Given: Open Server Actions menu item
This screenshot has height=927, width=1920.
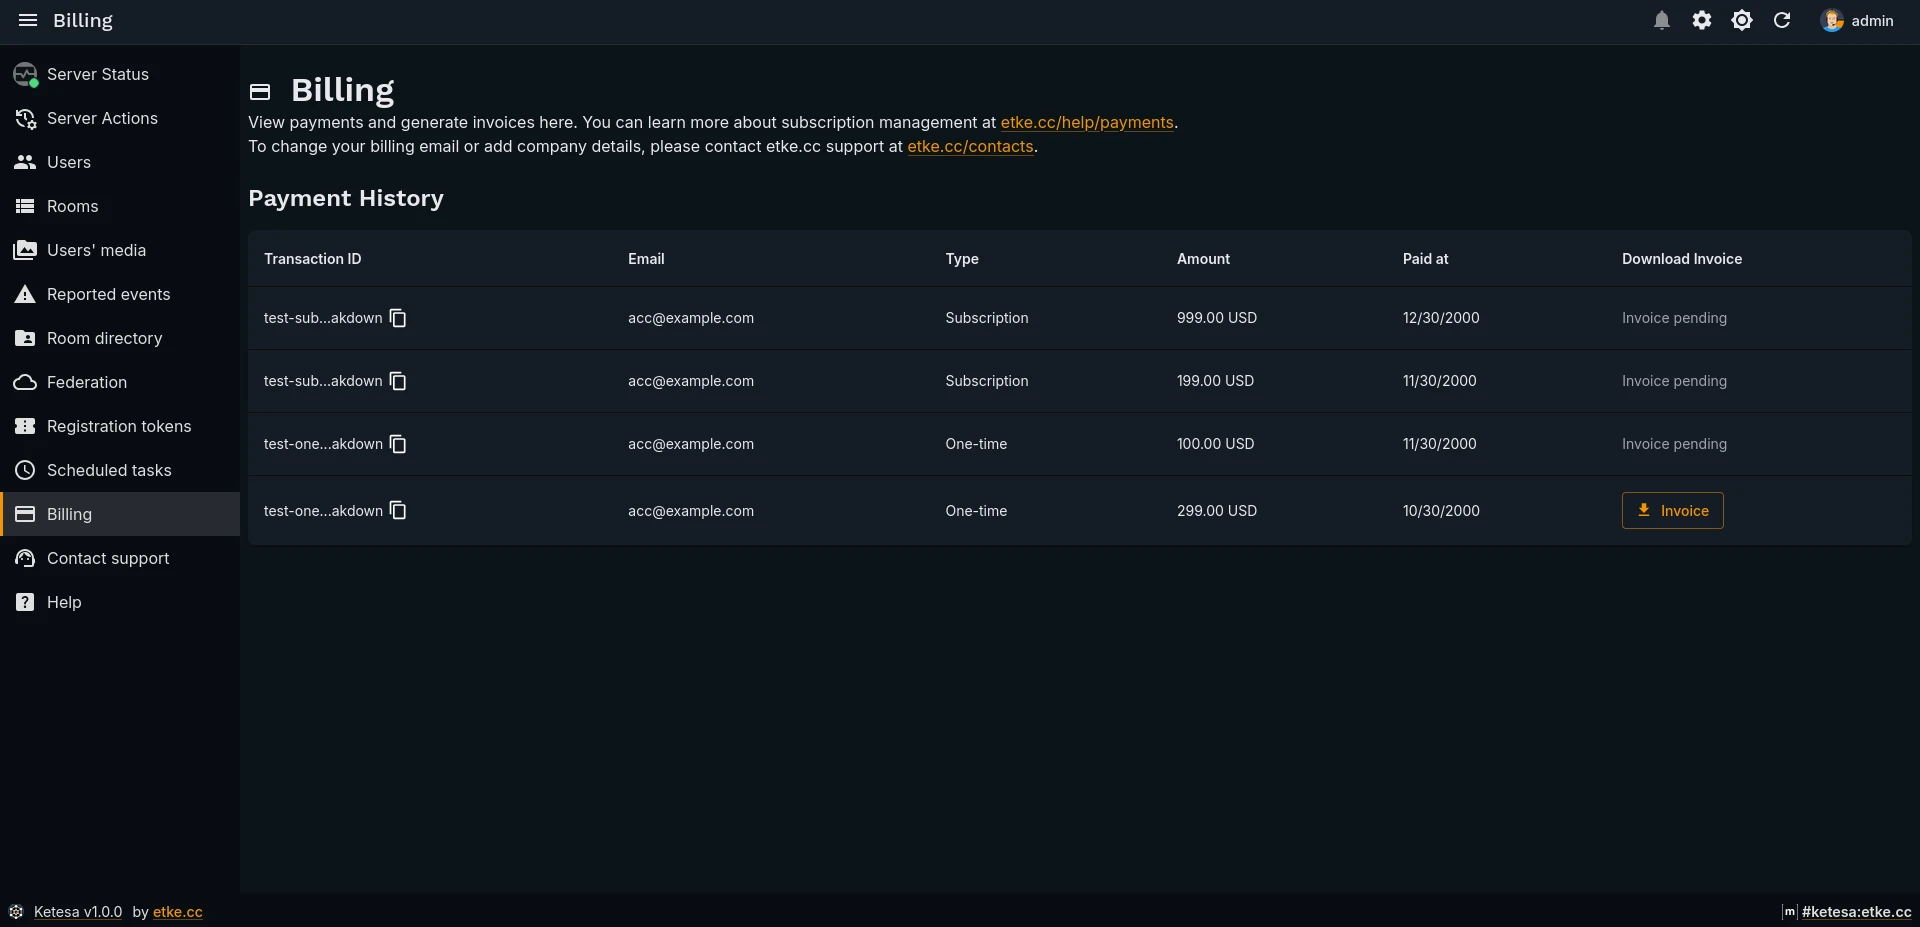Looking at the screenshot, I should 120,118.
